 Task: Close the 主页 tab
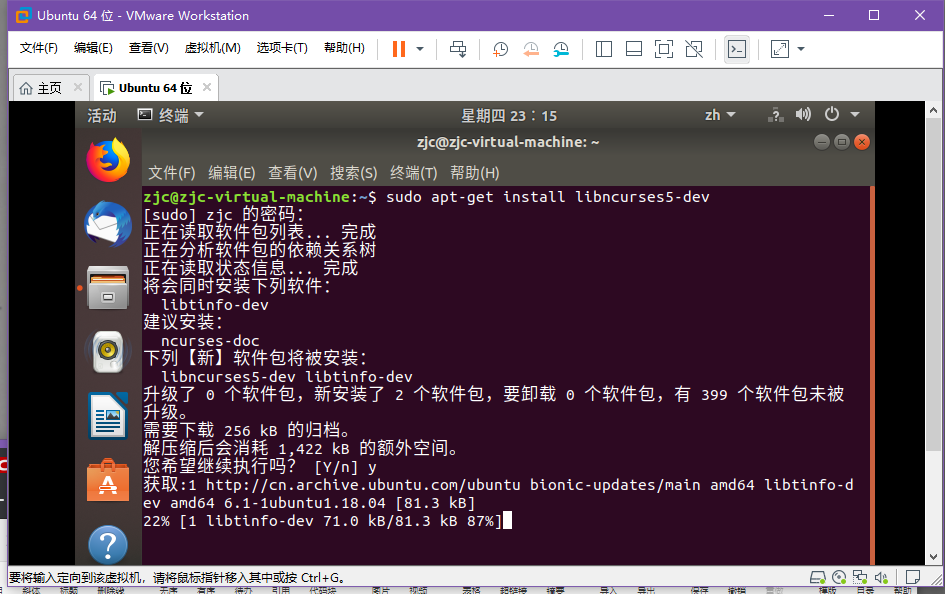[78, 87]
